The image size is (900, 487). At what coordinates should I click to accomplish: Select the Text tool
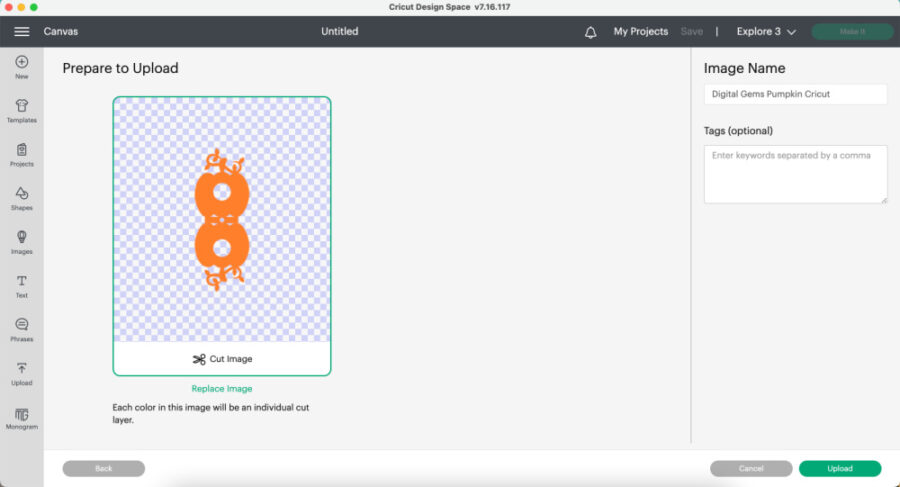[x=22, y=285]
